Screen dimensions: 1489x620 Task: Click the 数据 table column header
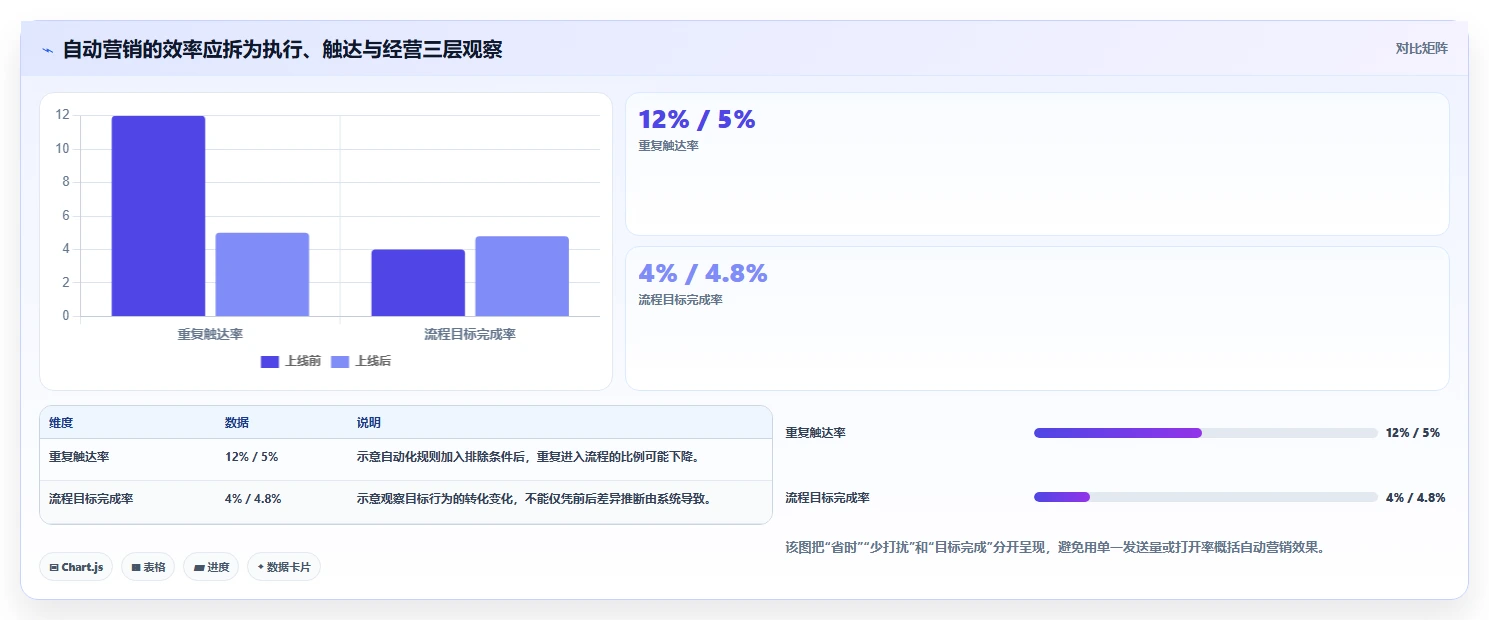click(x=237, y=423)
